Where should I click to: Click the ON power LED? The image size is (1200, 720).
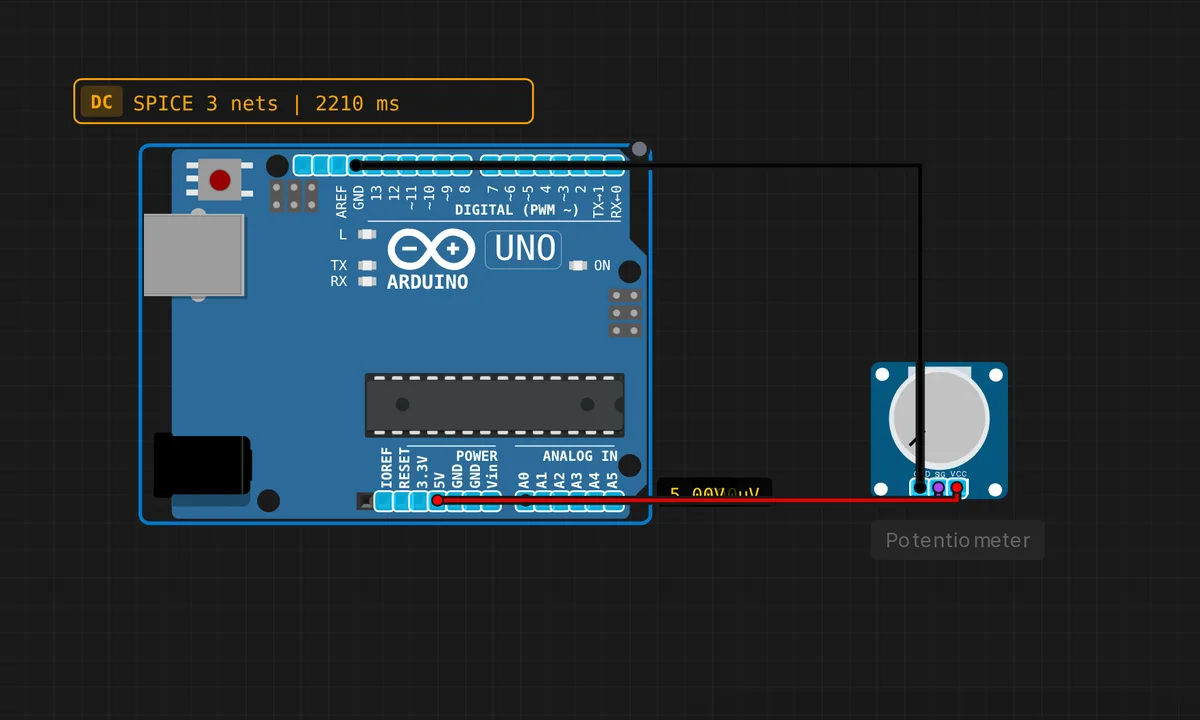click(x=578, y=266)
